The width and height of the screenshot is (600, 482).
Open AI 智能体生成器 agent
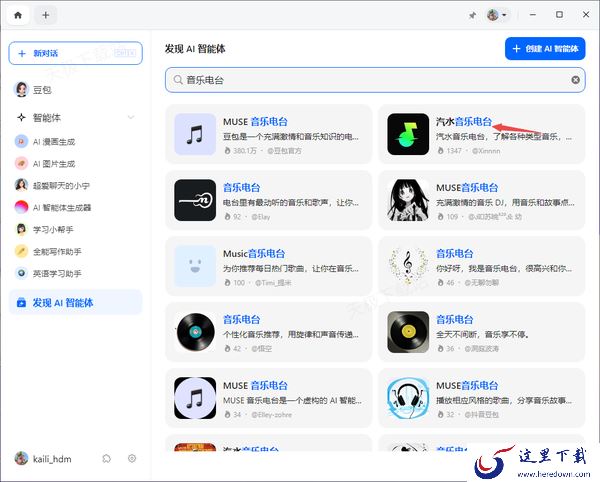point(75,207)
